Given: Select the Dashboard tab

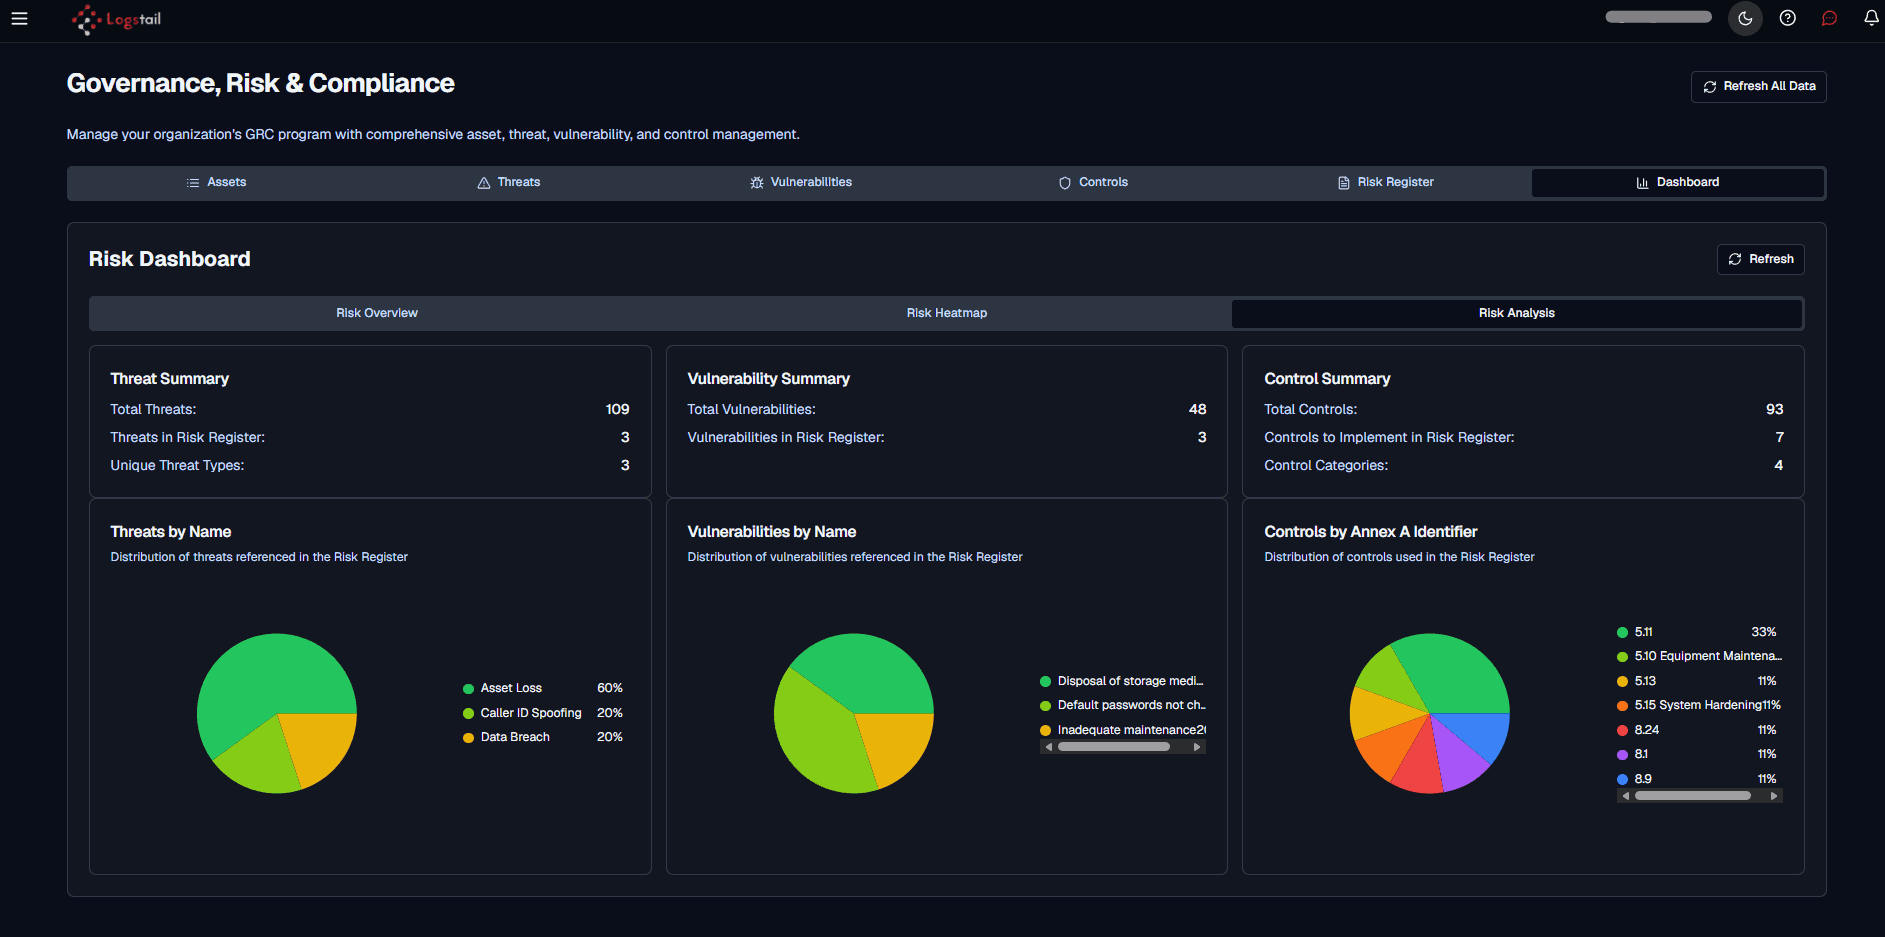Looking at the screenshot, I should 1678,182.
